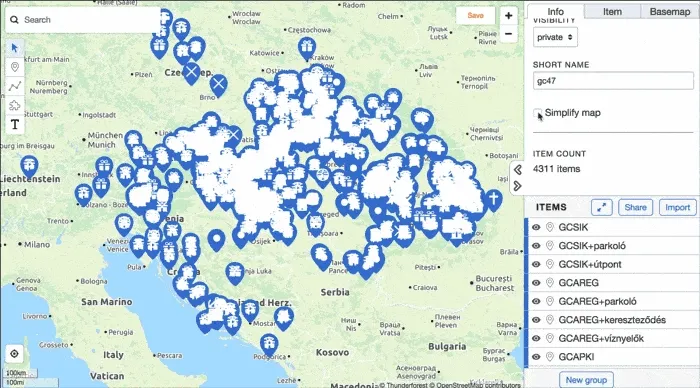The width and height of the screenshot is (700, 388).
Task: Select the GCAREG+kereszteződés group row
Action: tap(612, 320)
